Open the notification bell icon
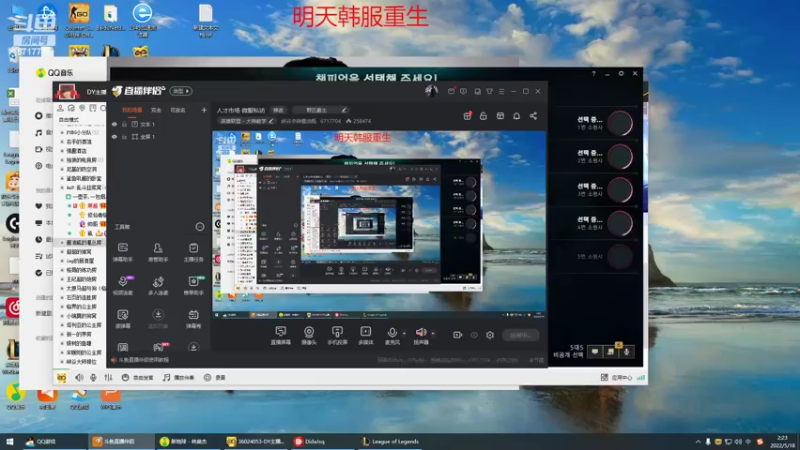The image size is (800, 450). coord(516,116)
